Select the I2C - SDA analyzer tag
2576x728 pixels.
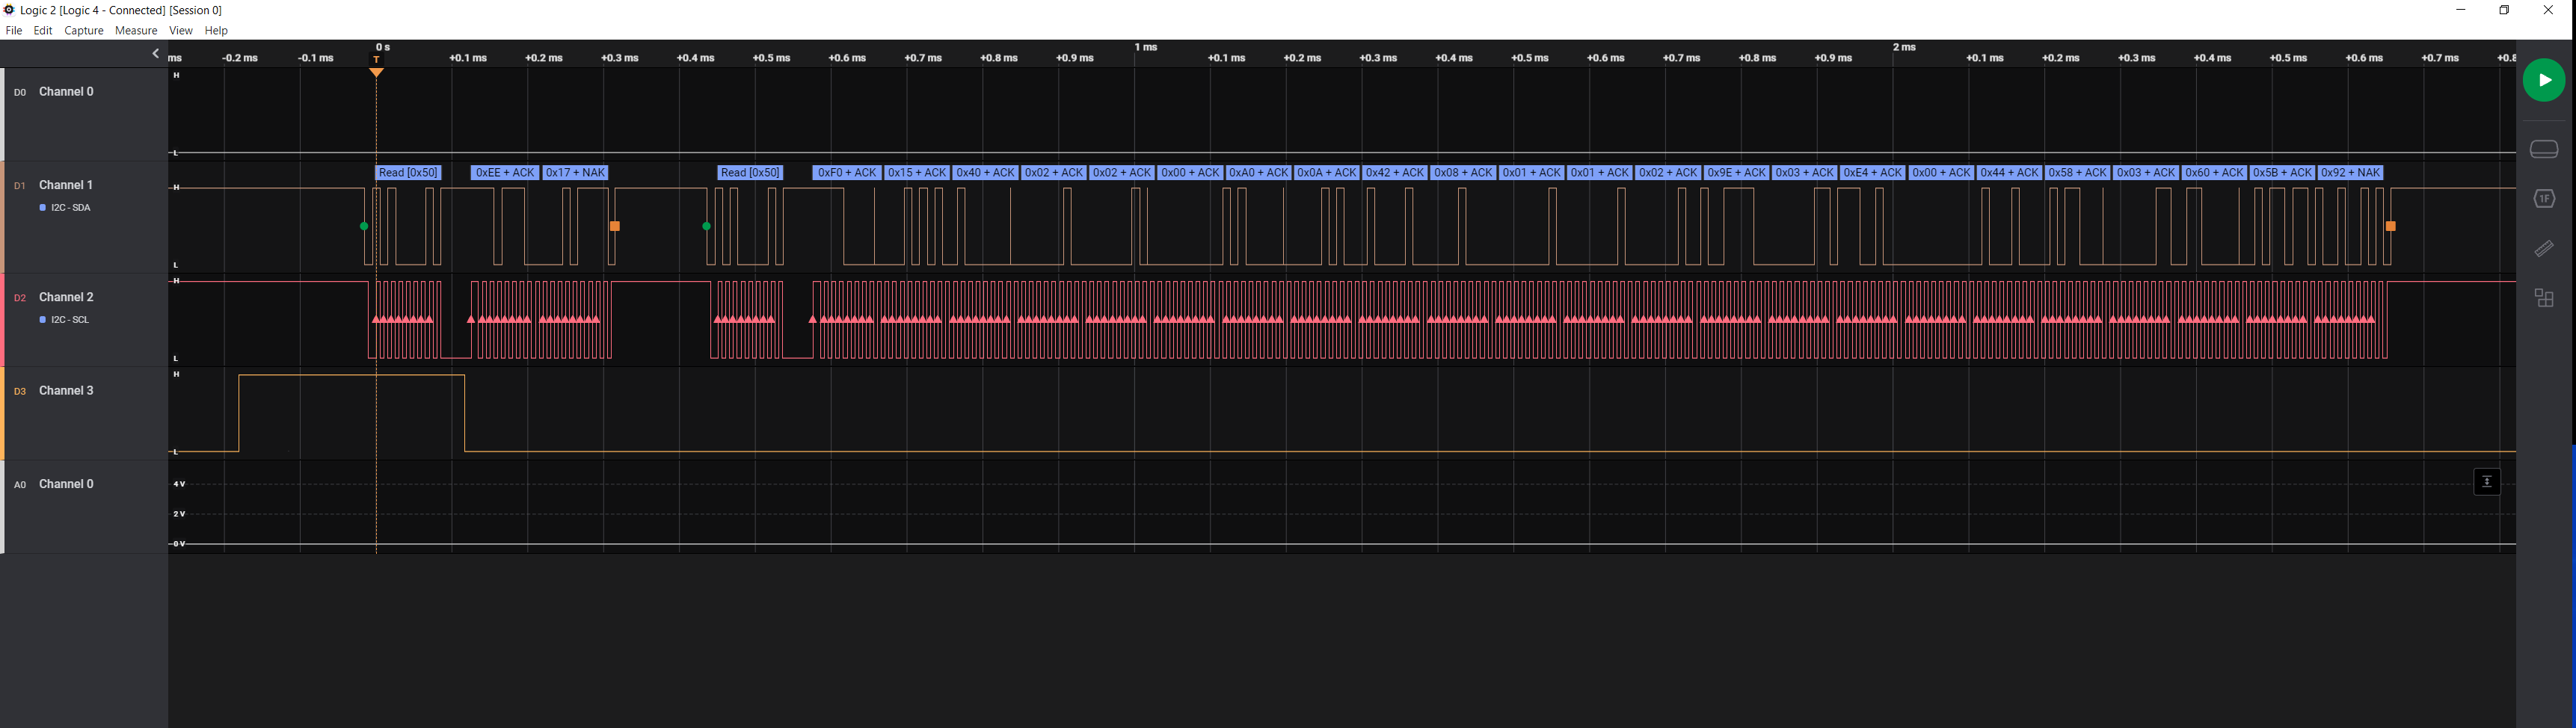tap(65, 208)
